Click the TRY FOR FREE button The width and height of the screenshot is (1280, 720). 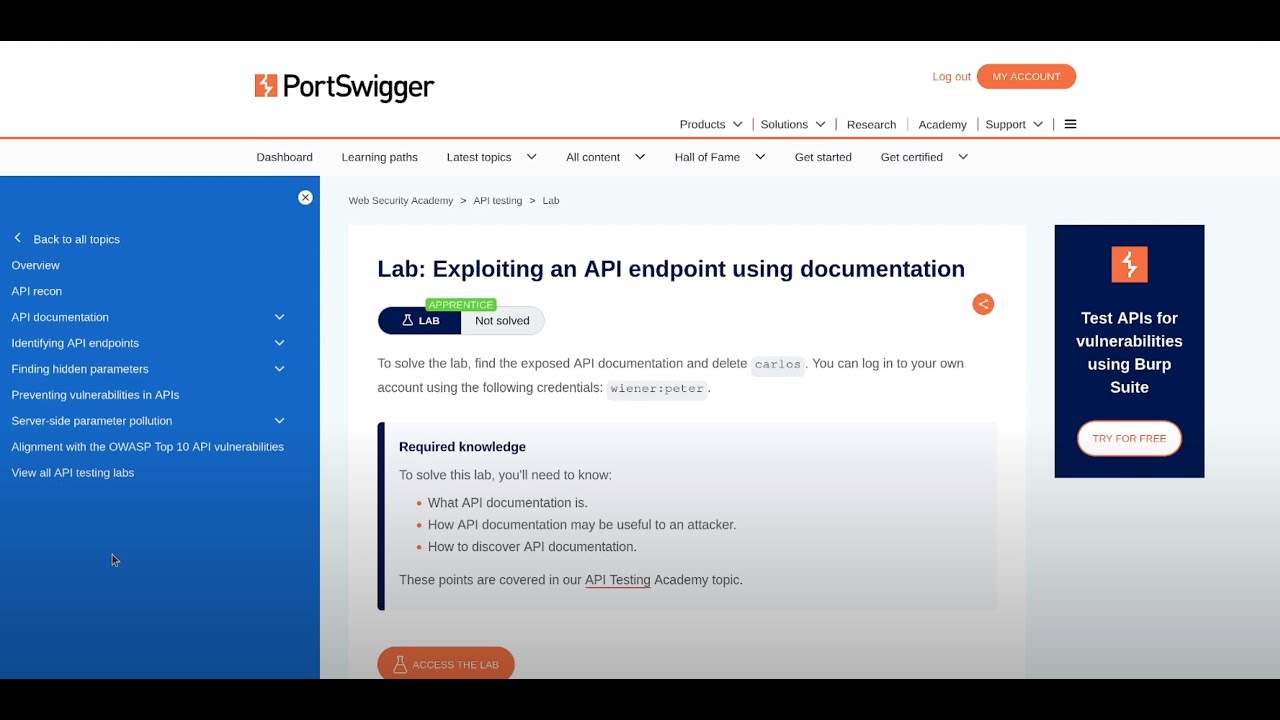click(x=1129, y=438)
